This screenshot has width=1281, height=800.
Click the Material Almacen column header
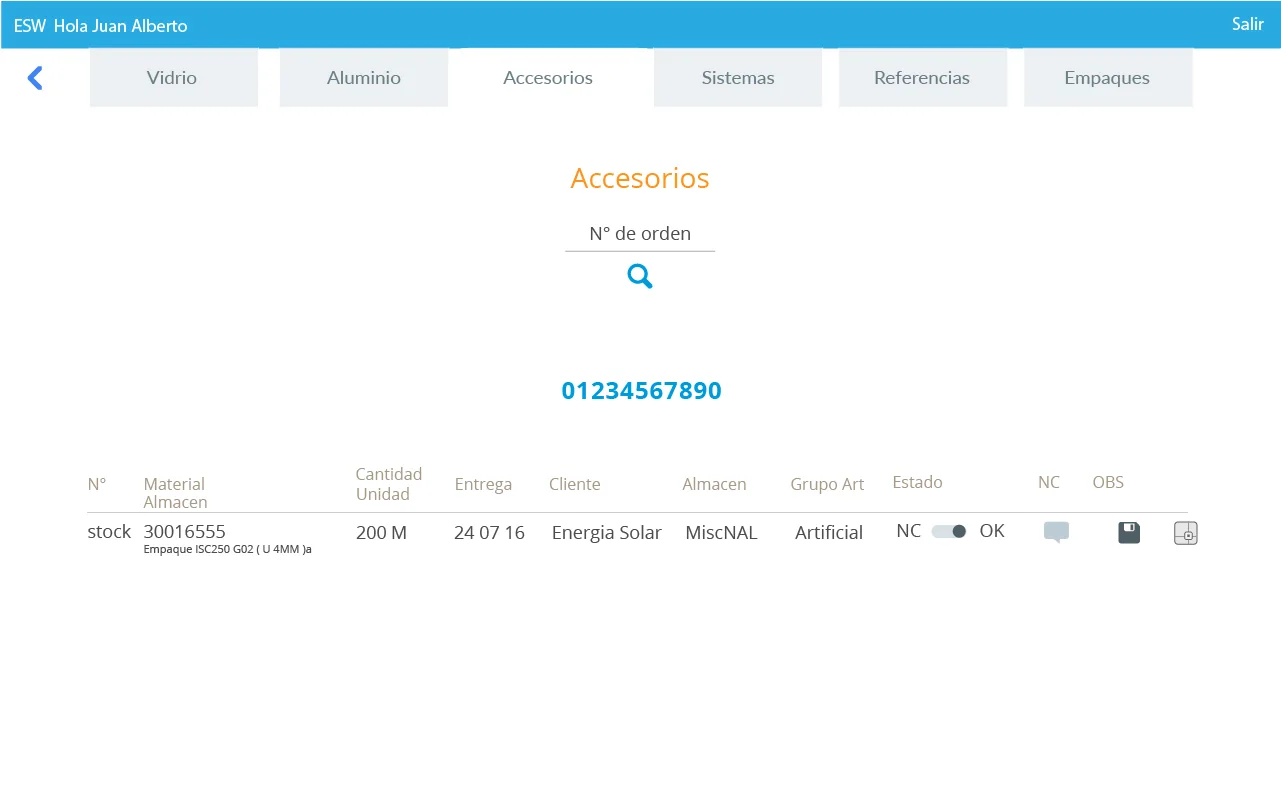coord(176,493)
